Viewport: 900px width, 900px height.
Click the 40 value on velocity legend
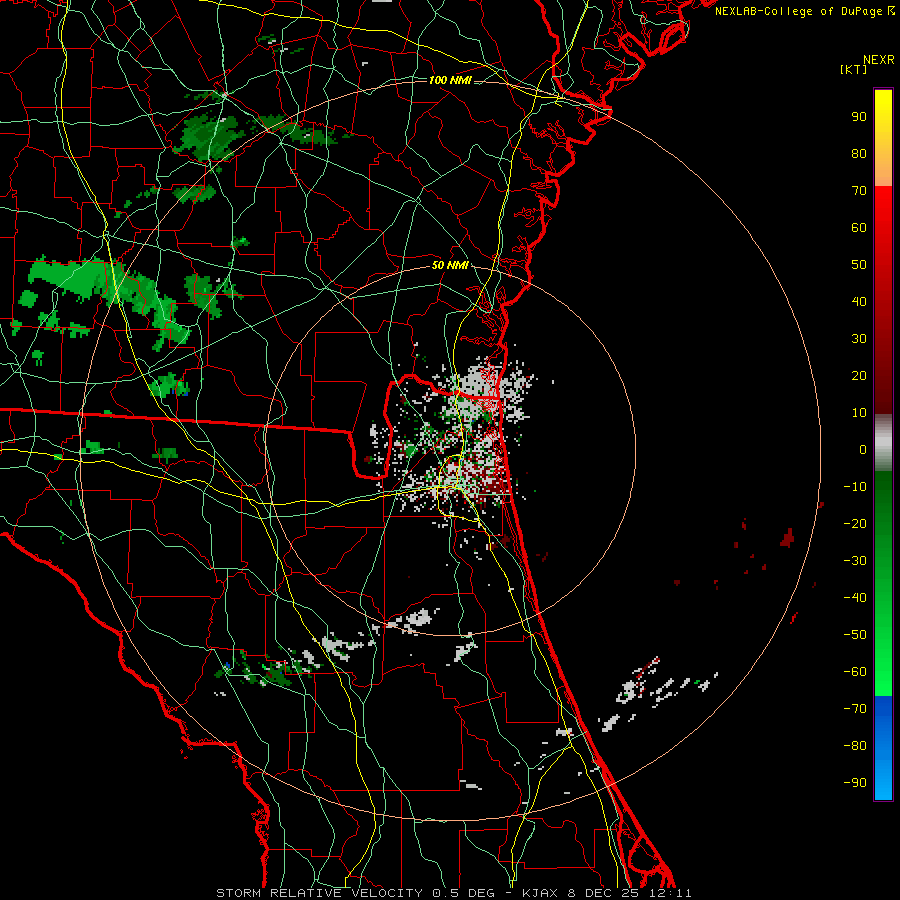859,301
